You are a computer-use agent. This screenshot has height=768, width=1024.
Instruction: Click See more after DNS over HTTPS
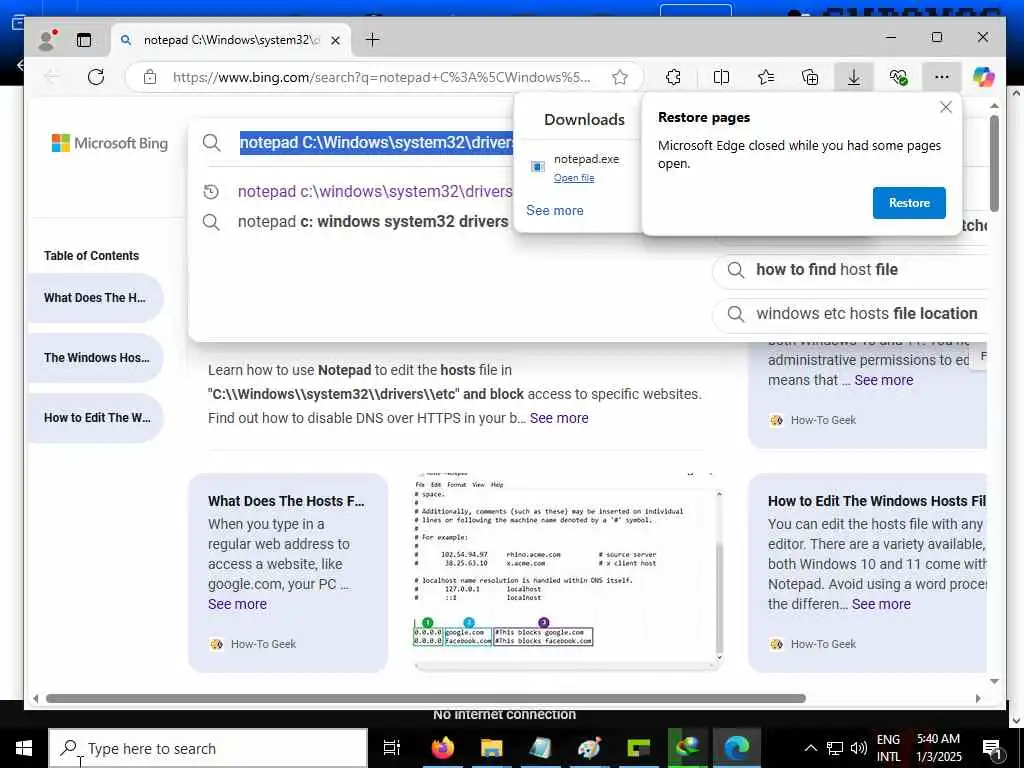point(559,418)
